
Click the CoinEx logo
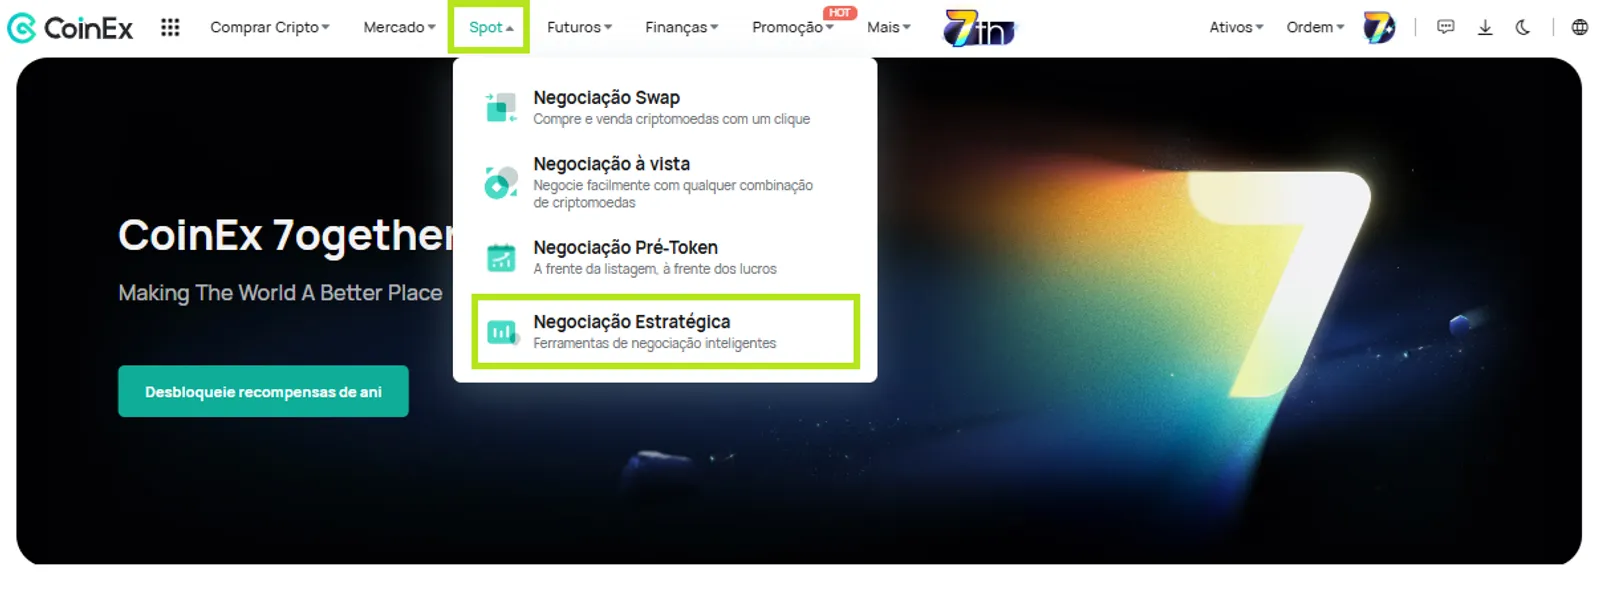pos(70,28)
